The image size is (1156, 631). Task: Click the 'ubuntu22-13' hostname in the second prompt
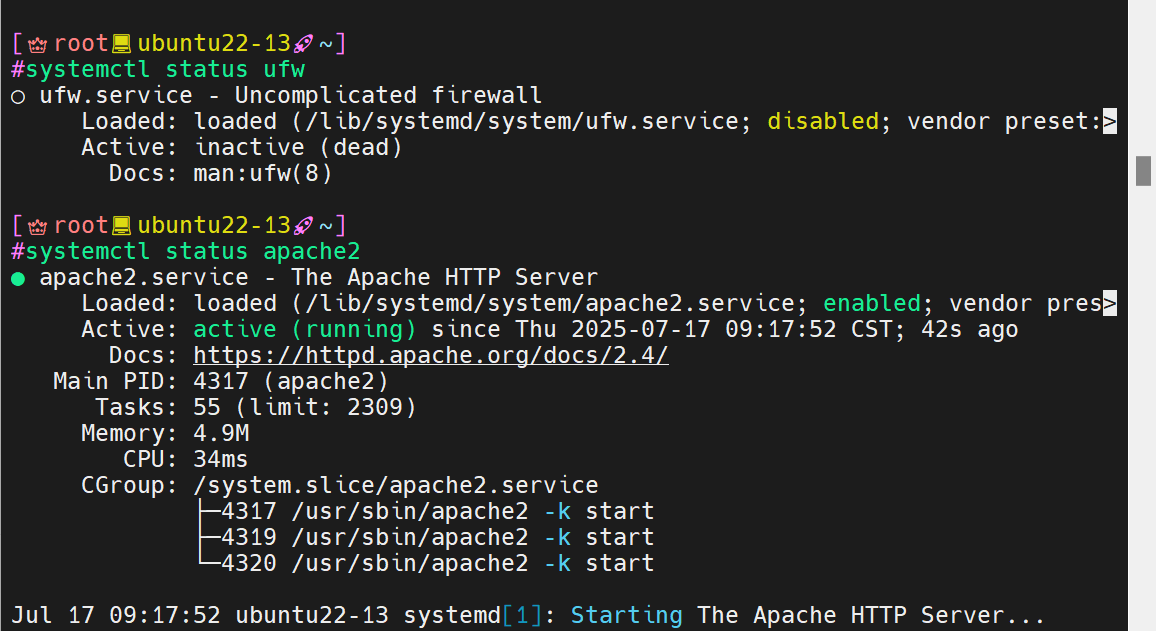pyautogui.click(x=214, y=226)
